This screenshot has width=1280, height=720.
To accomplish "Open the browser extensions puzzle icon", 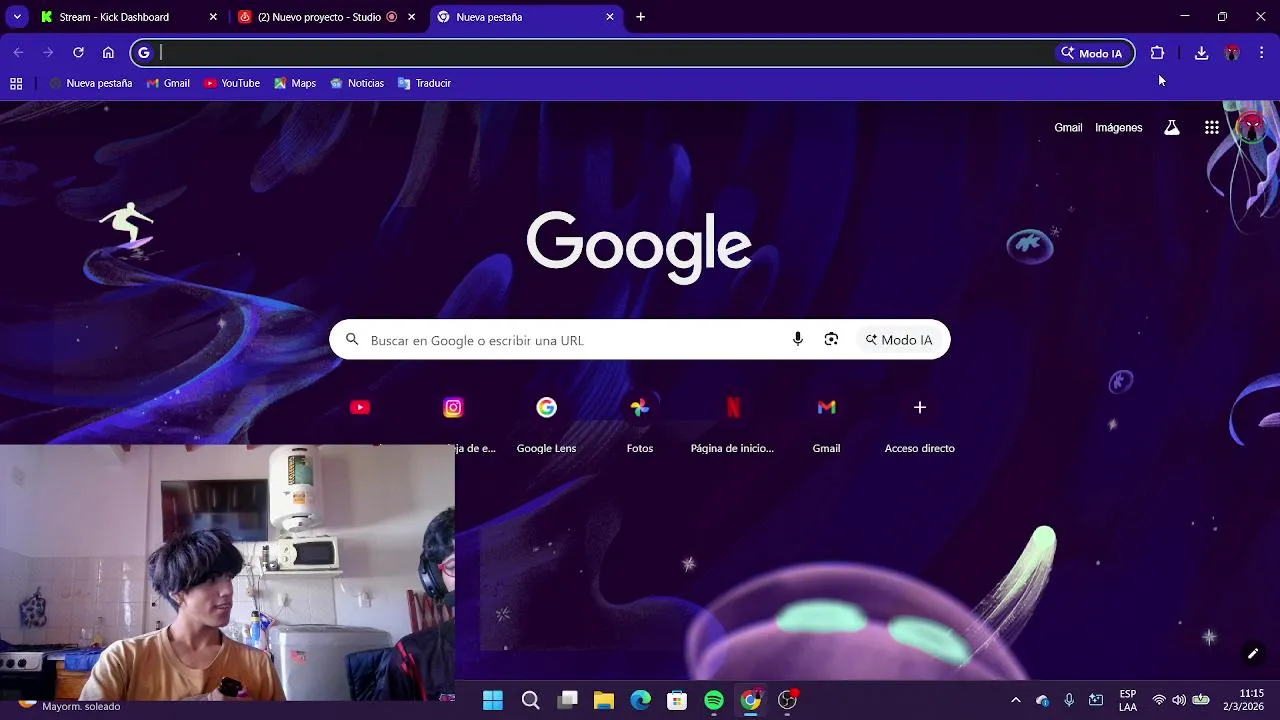I will [x=1157, y=53].
